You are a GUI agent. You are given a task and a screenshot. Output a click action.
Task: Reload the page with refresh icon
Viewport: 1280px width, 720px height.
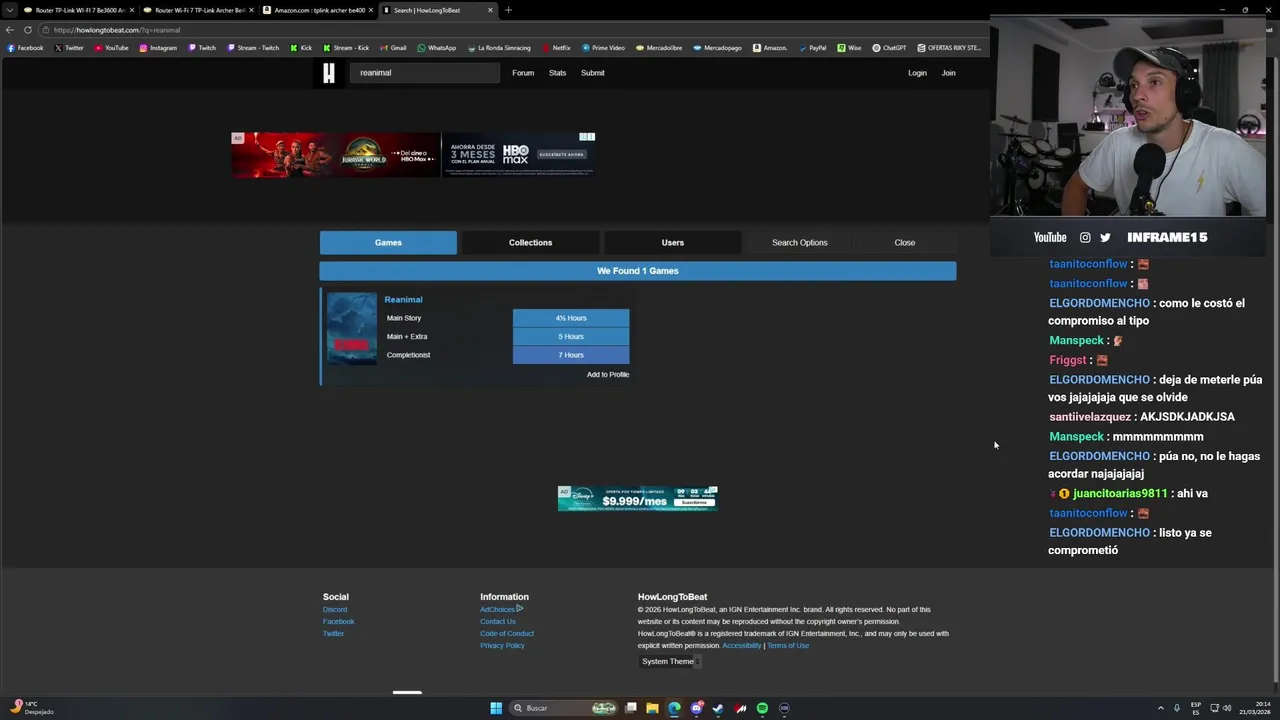[x=28, y=30]
